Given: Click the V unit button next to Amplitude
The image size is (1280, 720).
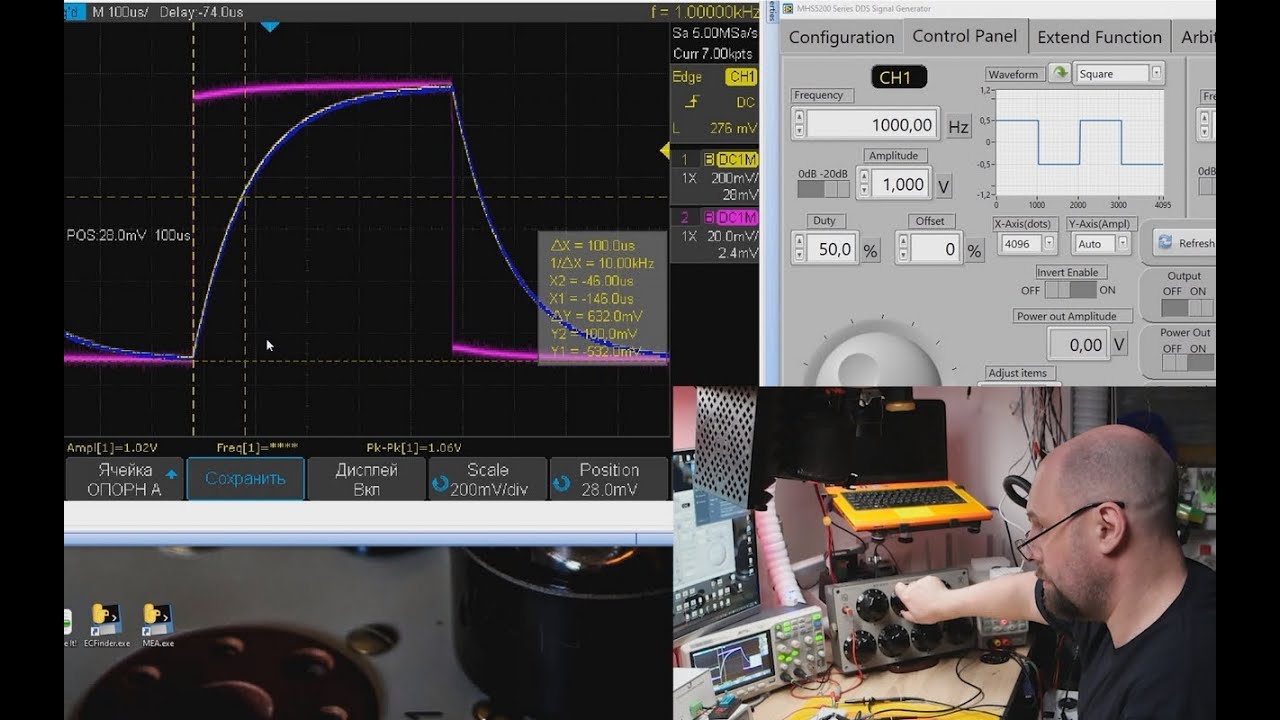Looking at the screenshot, I should [942, 185].
